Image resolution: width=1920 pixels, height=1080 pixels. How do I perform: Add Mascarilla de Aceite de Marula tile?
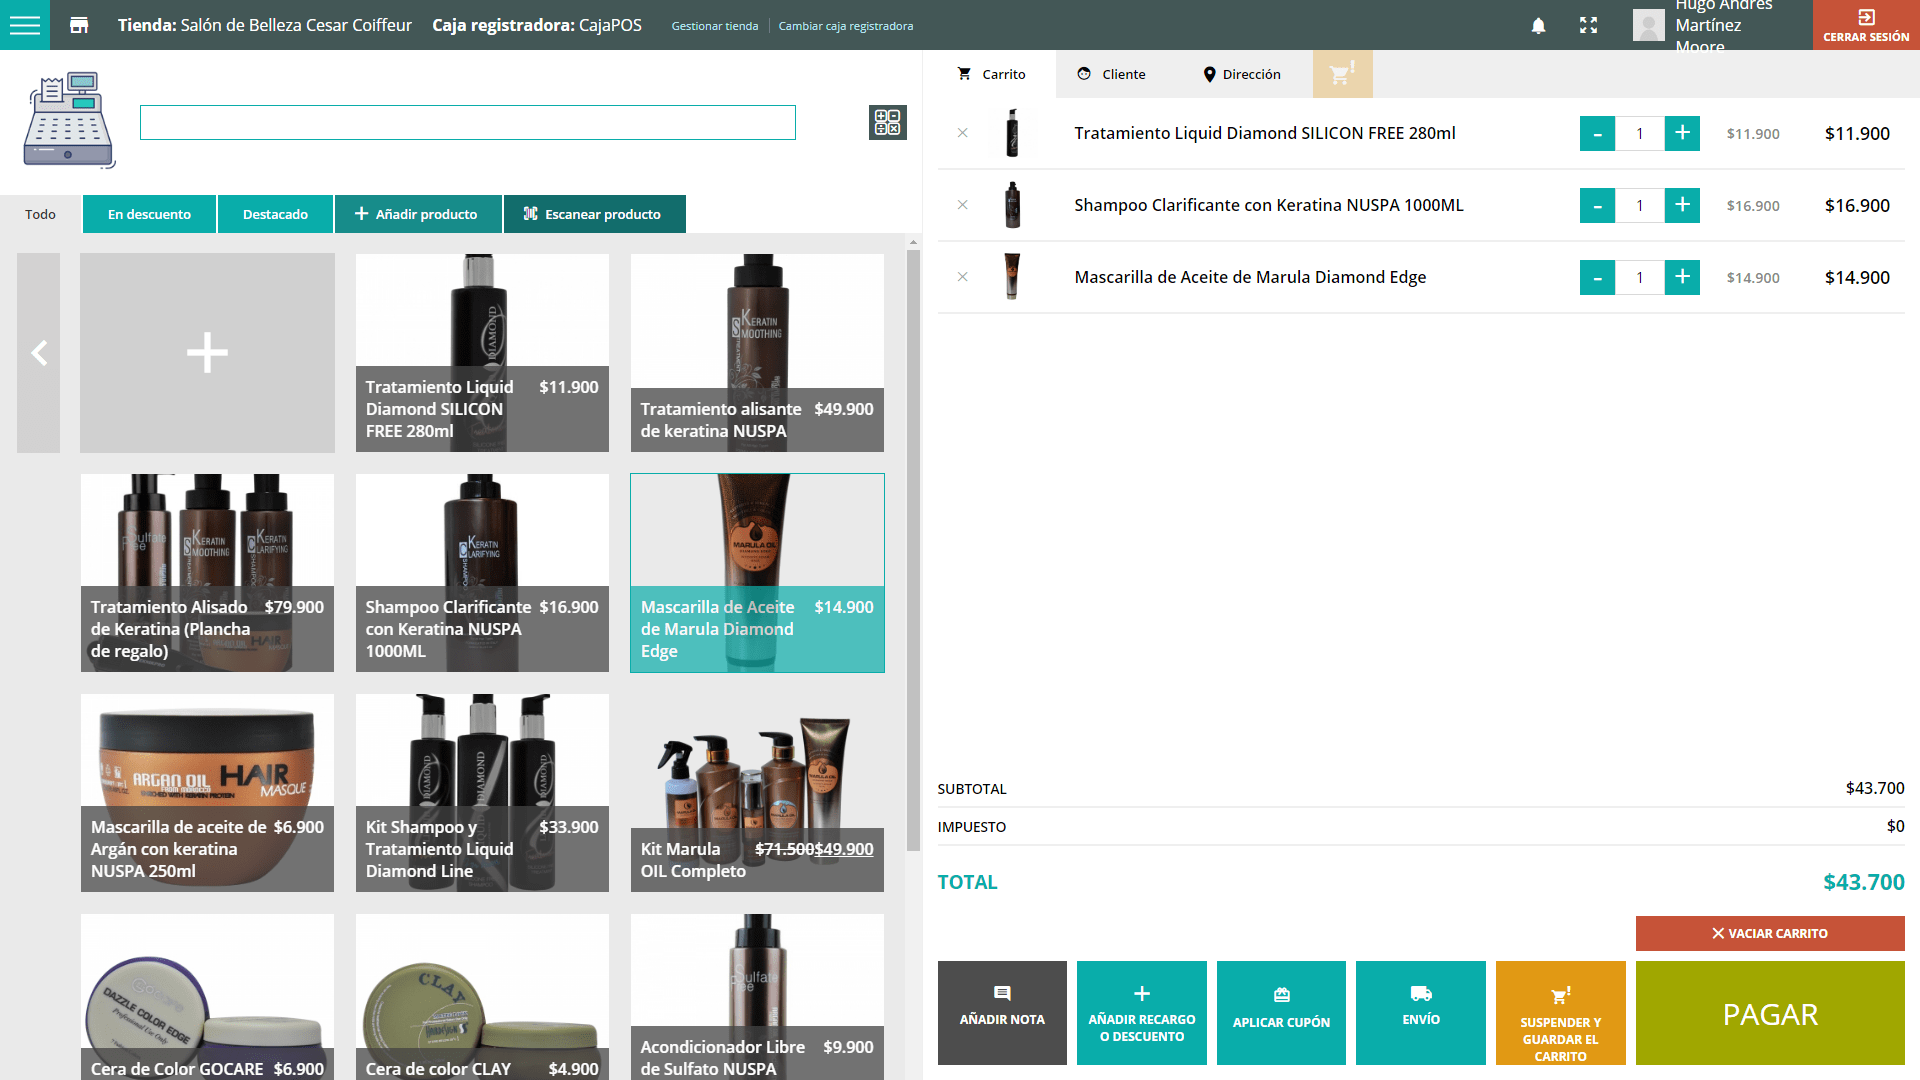757,573
